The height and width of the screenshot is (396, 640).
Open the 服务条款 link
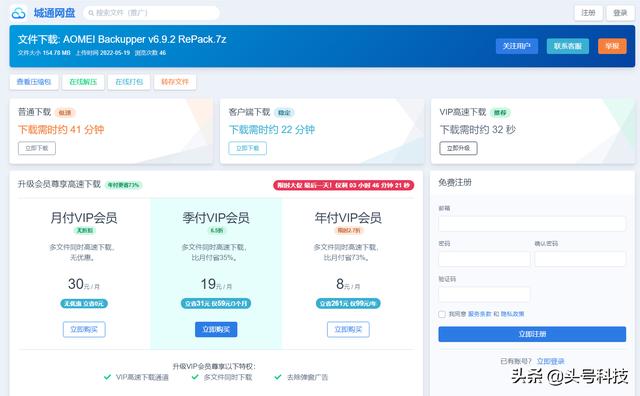pyautogui.click(x=479, y=314)
